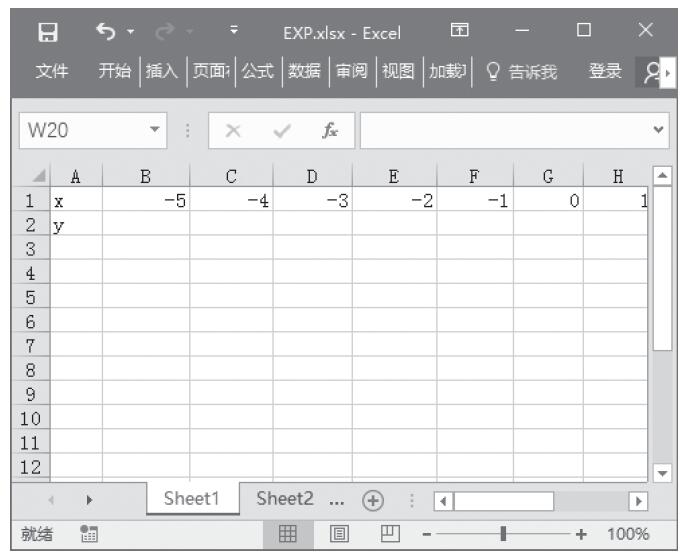The width and height of the screenshot is (686, 555).
Task: Click the zoom slider handle
Action: (x=503, y=534)
